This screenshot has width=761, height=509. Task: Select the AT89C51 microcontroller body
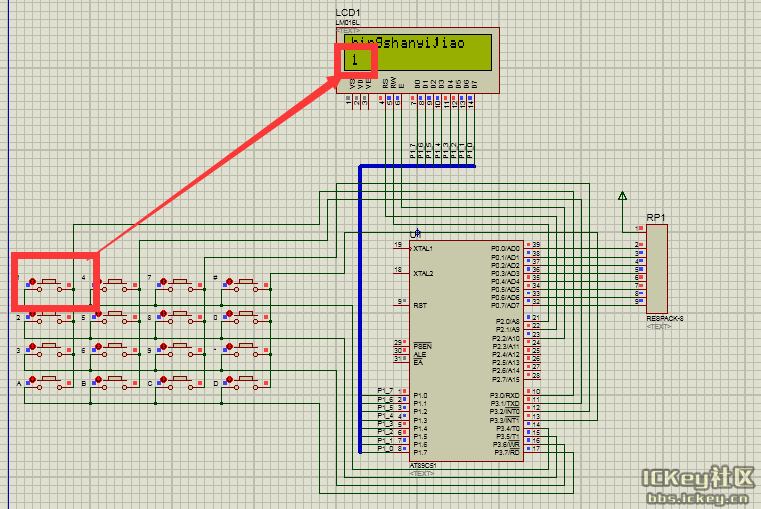466,351
